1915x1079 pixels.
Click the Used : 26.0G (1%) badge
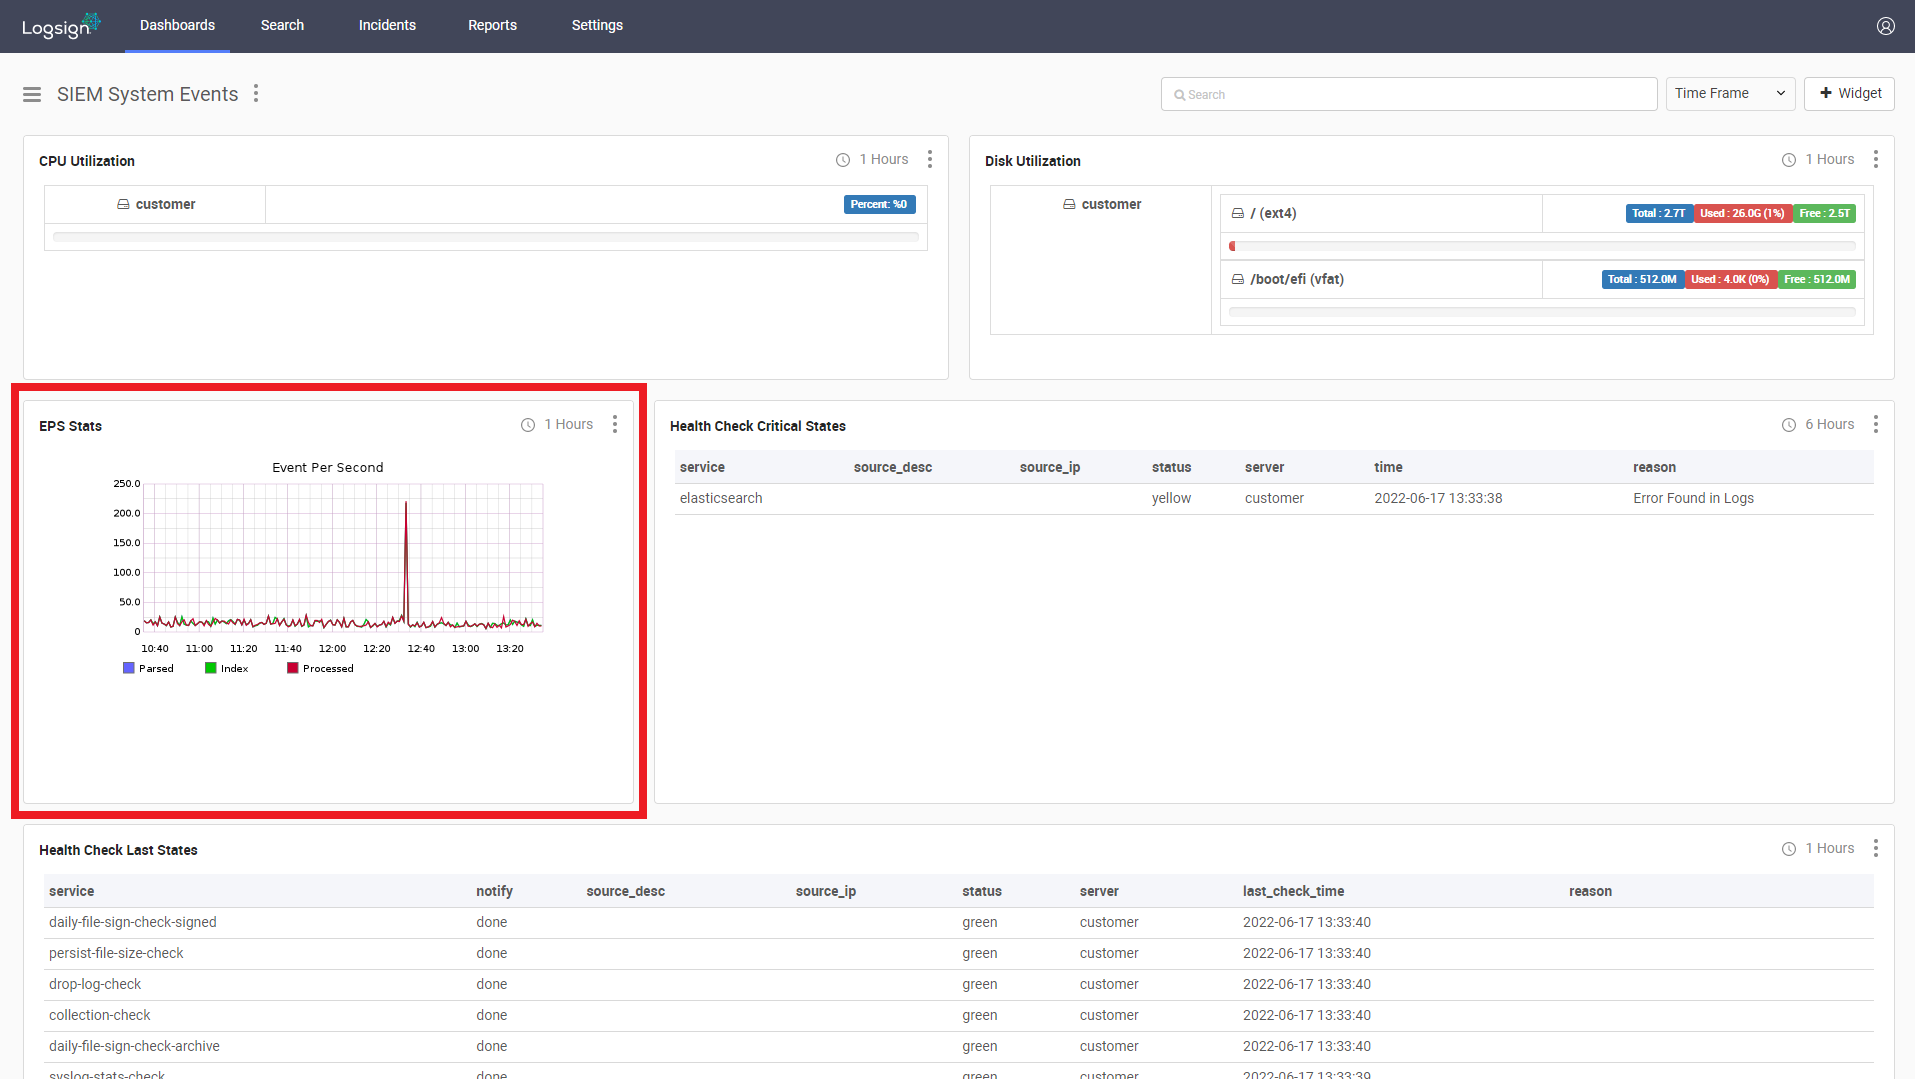pos(1742,213)
